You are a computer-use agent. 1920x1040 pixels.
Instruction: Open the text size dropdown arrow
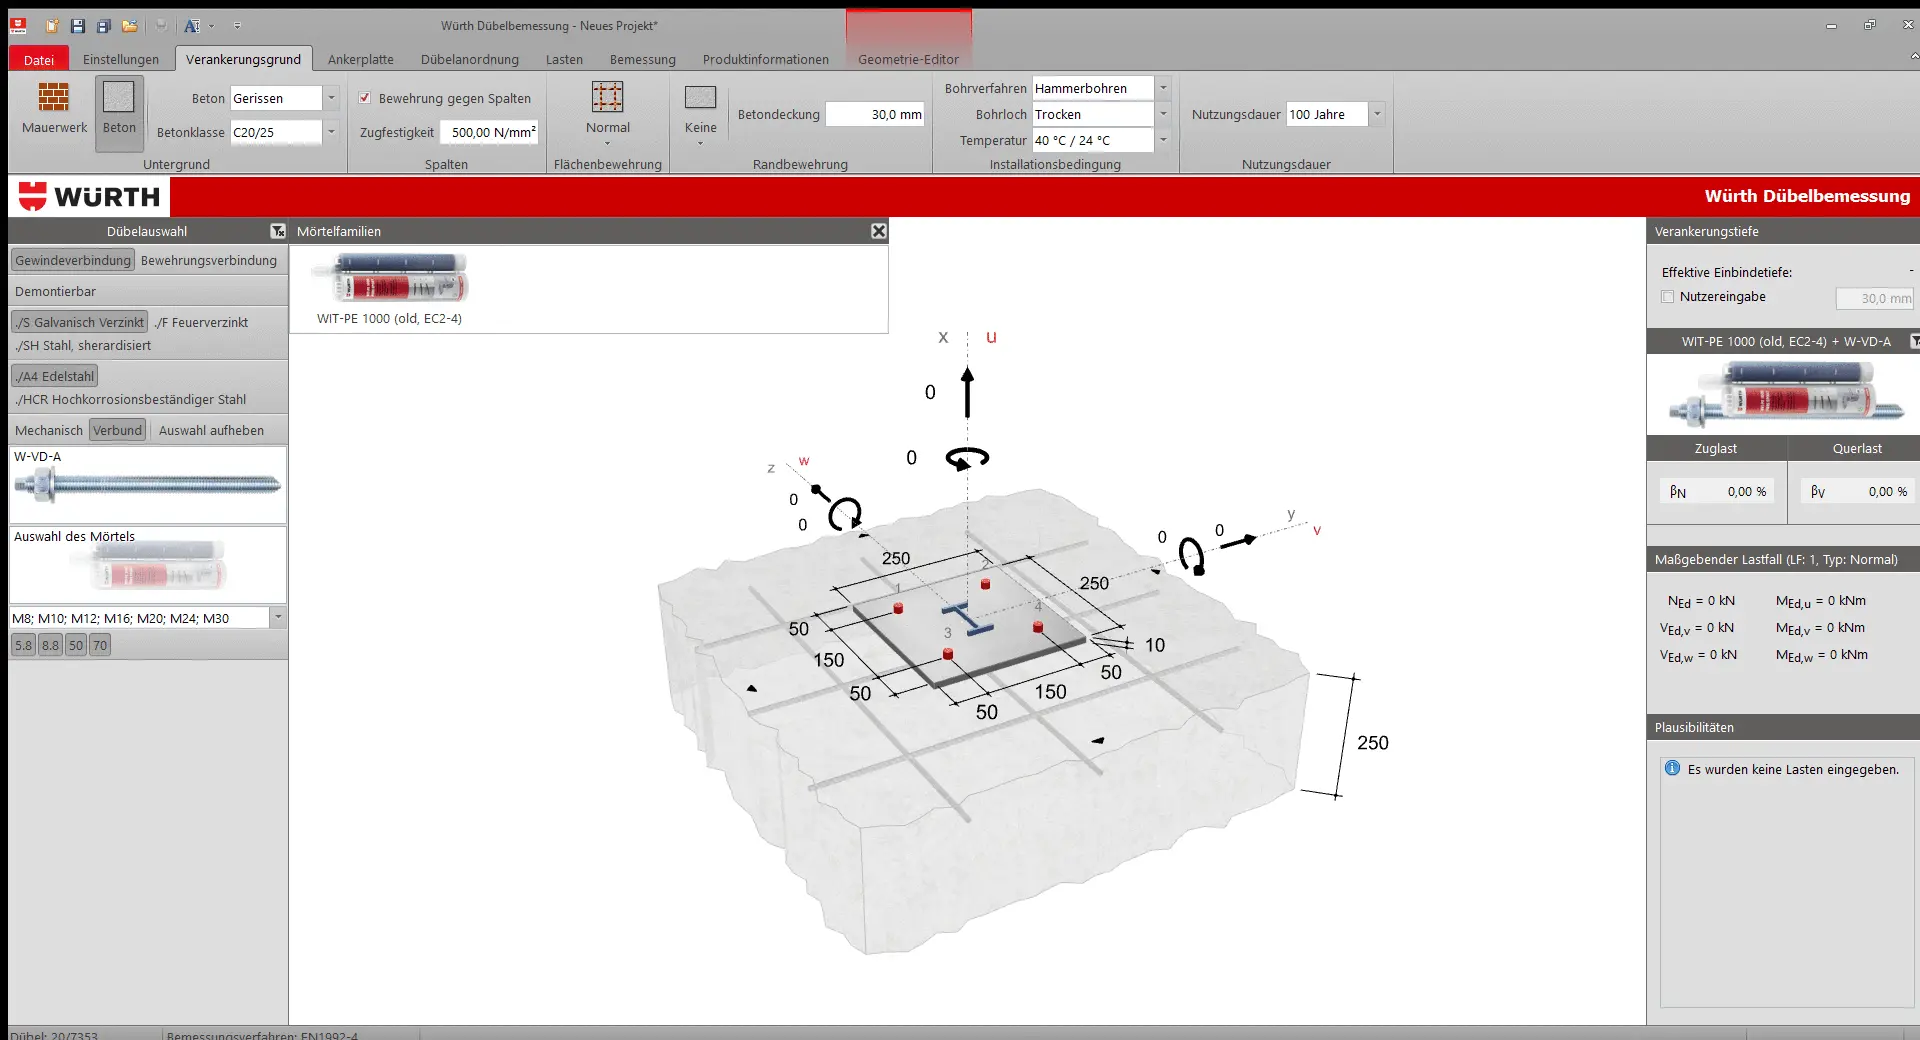211,26
